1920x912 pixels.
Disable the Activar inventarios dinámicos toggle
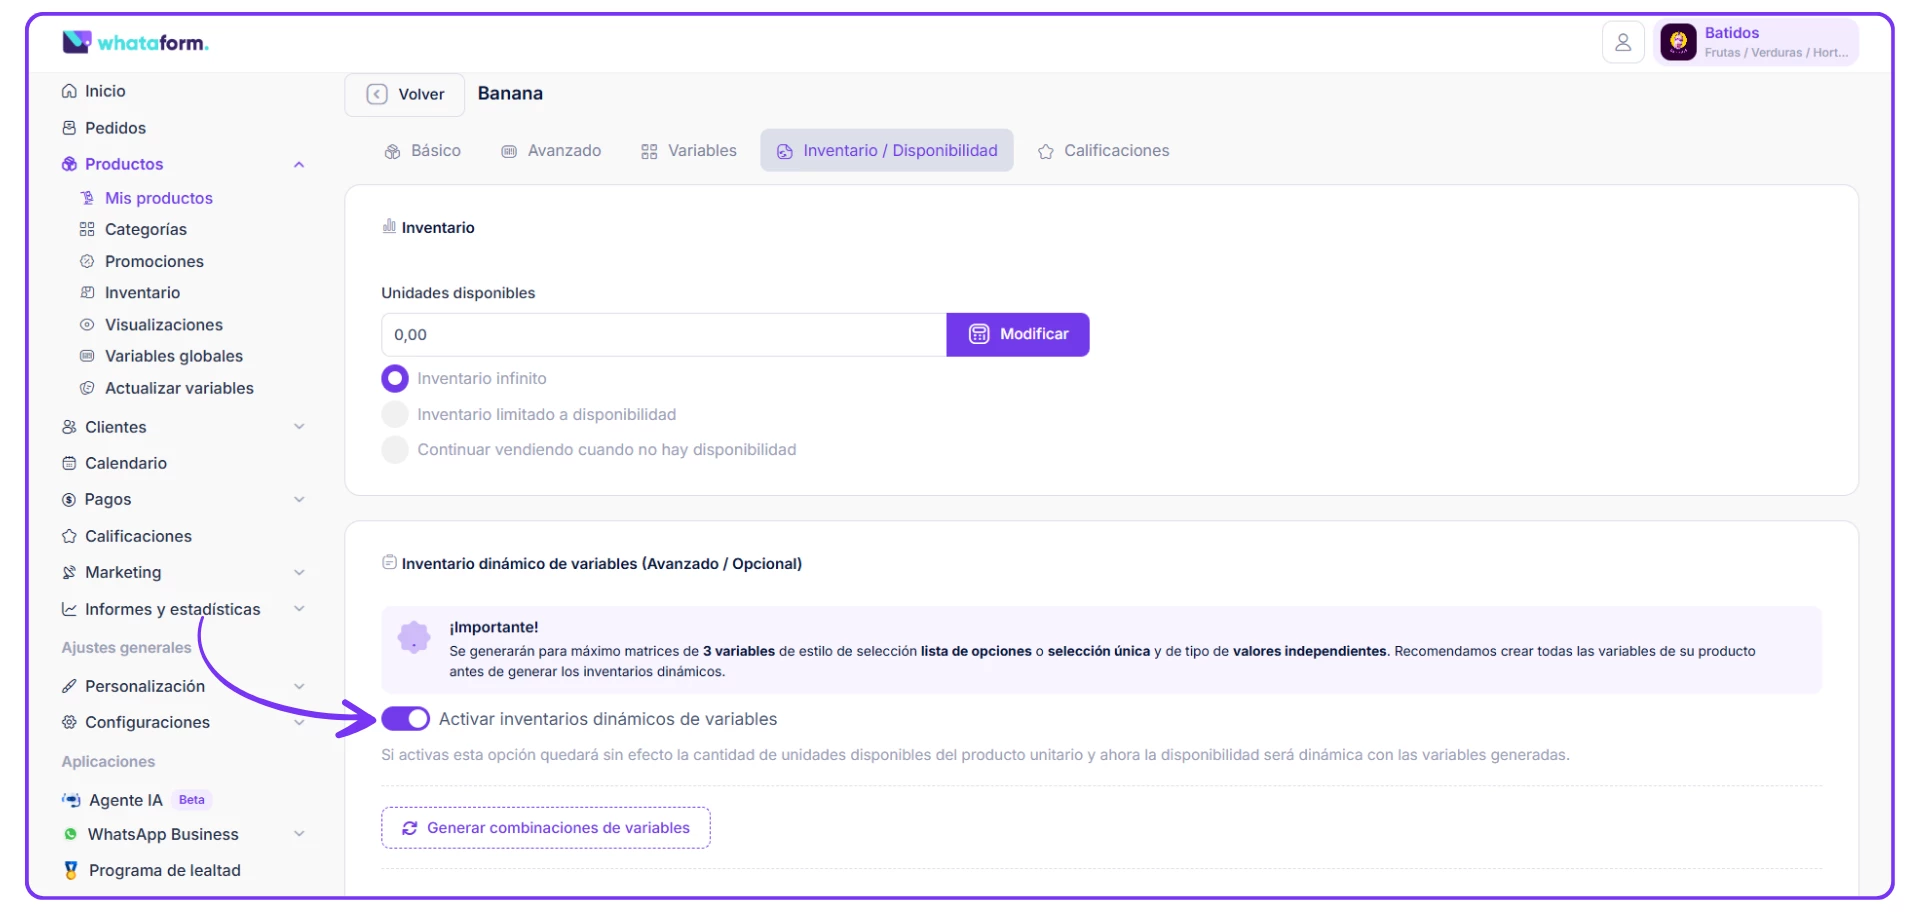pyautogui.click(x=405, y=719)
